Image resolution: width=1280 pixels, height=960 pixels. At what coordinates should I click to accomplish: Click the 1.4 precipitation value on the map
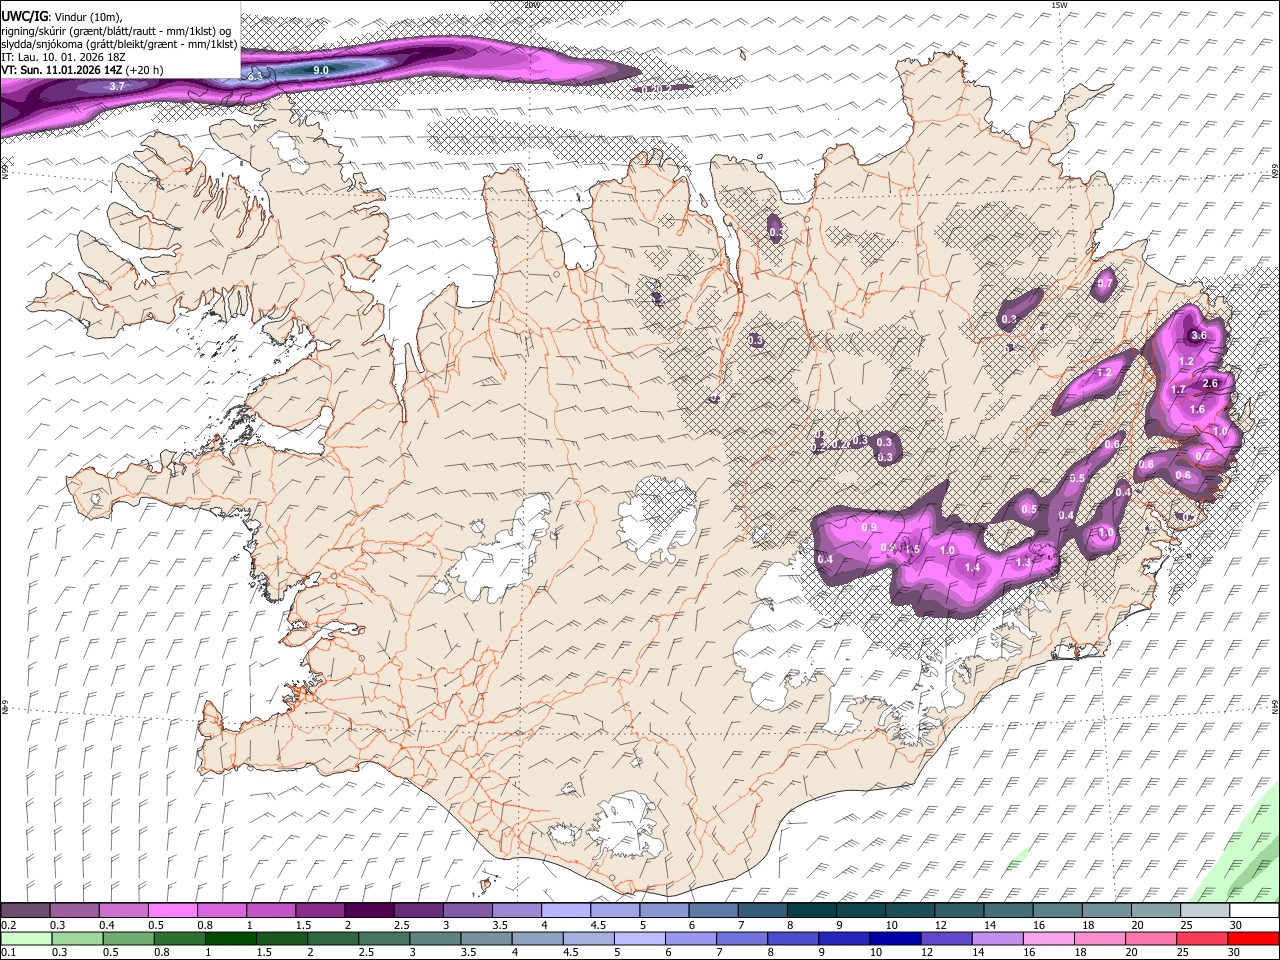(x=972, y=567)
